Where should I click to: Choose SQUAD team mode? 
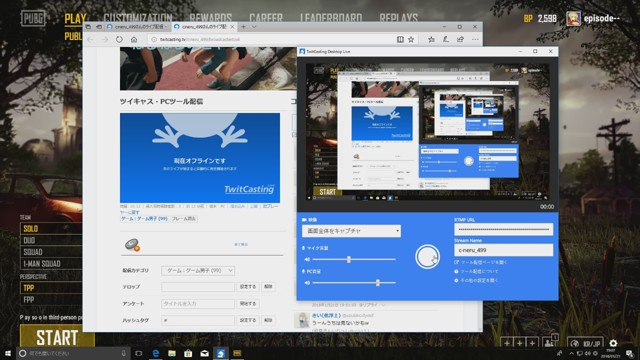pos(51,252)
